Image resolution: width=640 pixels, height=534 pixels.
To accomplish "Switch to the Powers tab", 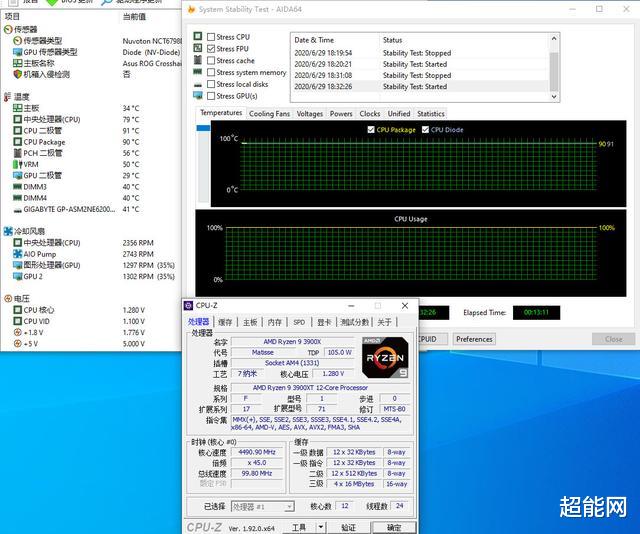I will pos(341,114).
